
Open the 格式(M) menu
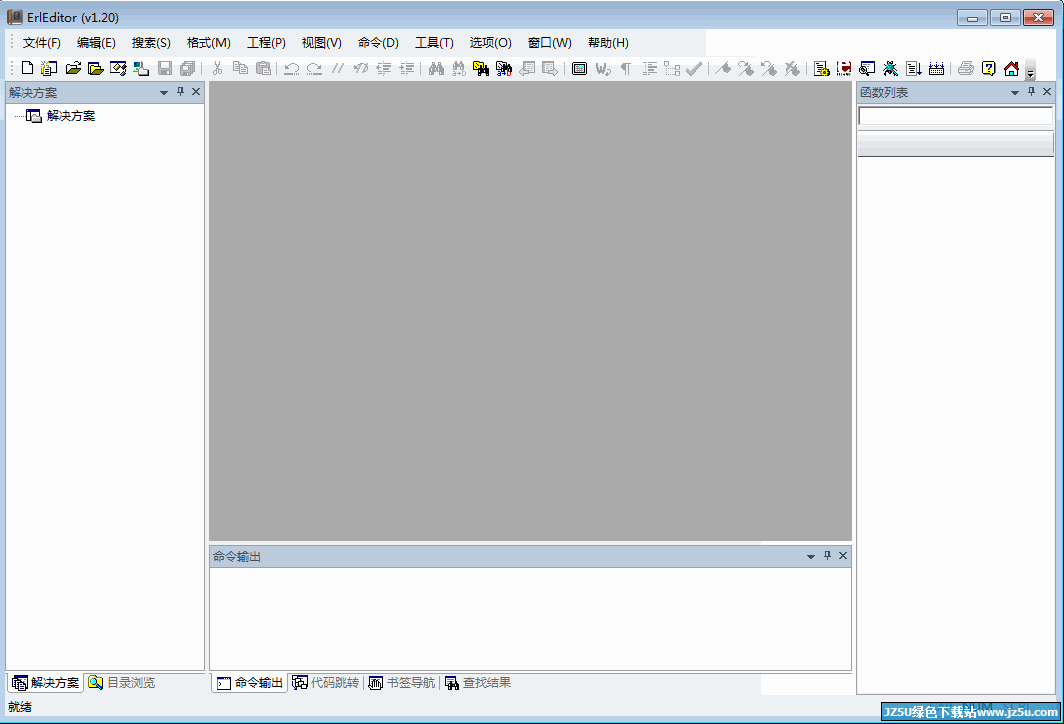pos(208,43)
